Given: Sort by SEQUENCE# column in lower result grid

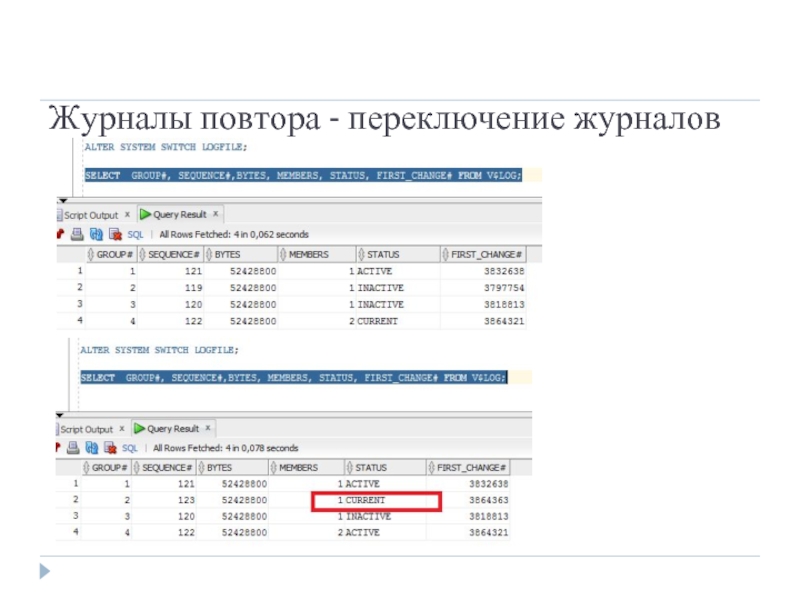Looking at the screenshot, I should (164, 467).
